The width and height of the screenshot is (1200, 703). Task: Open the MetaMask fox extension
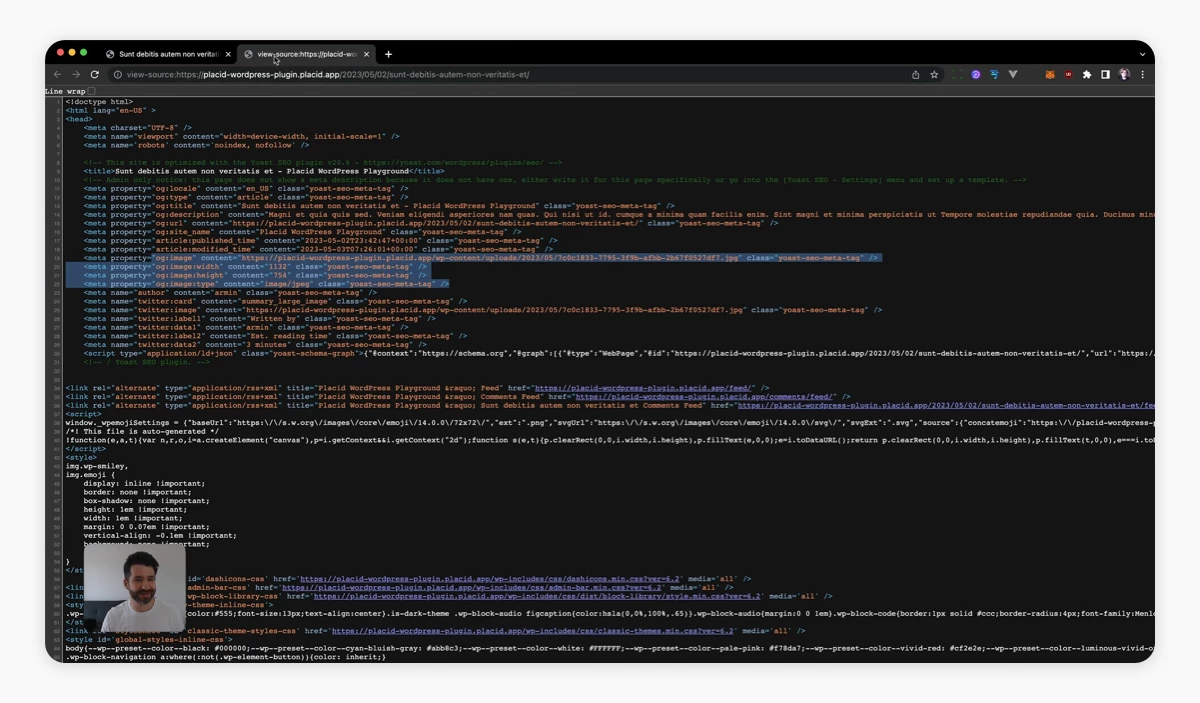point(1050,75)
